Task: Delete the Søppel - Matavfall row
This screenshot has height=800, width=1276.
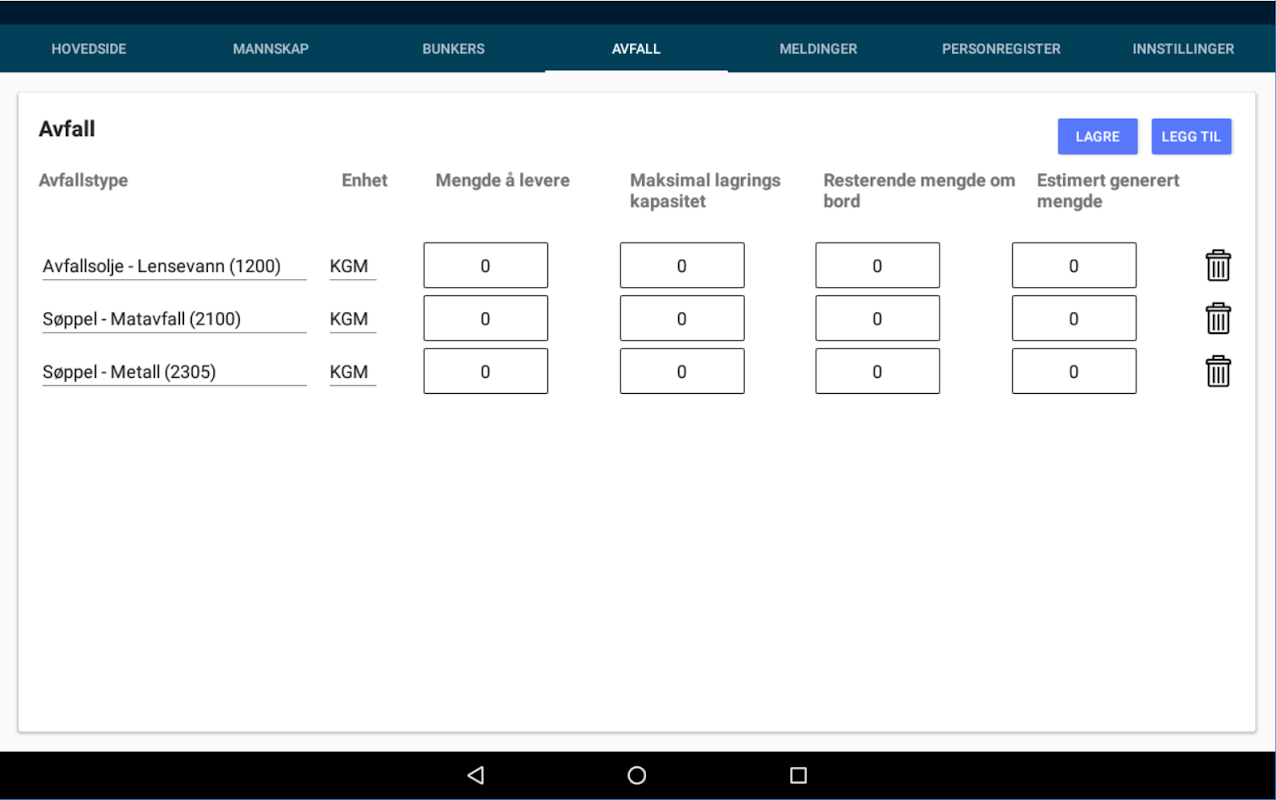Action: pos(1218,319)
